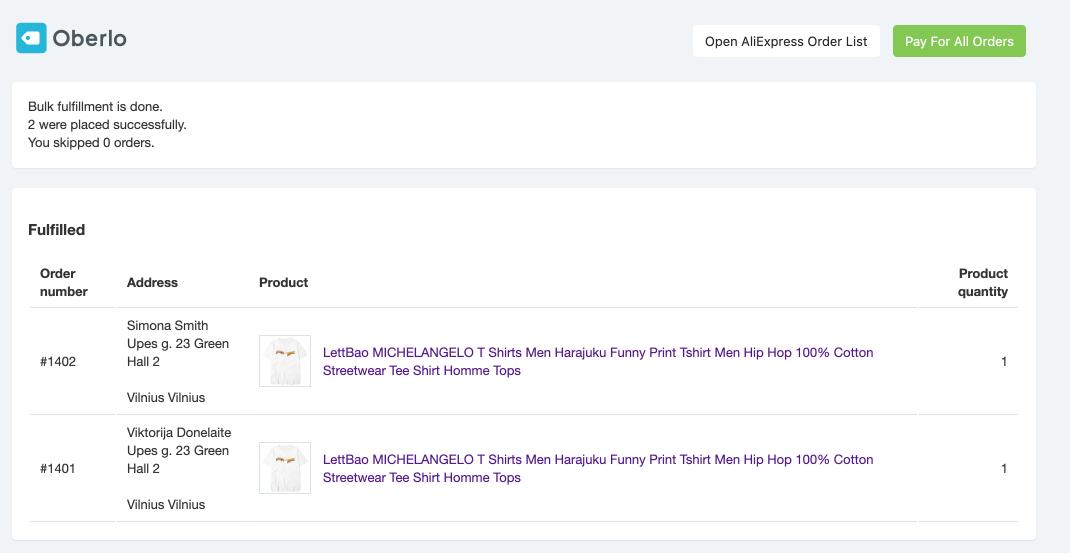The height and width of the screenshot is (553, 1070).
Task: Open the LettBao product link in order #1401
Action: click(x=597, y=468)
